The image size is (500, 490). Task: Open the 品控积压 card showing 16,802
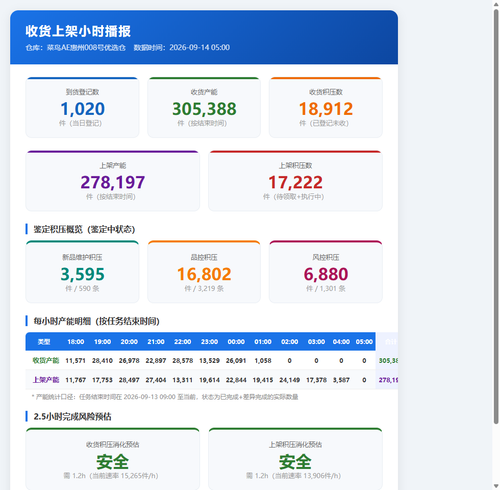(204, 272)
